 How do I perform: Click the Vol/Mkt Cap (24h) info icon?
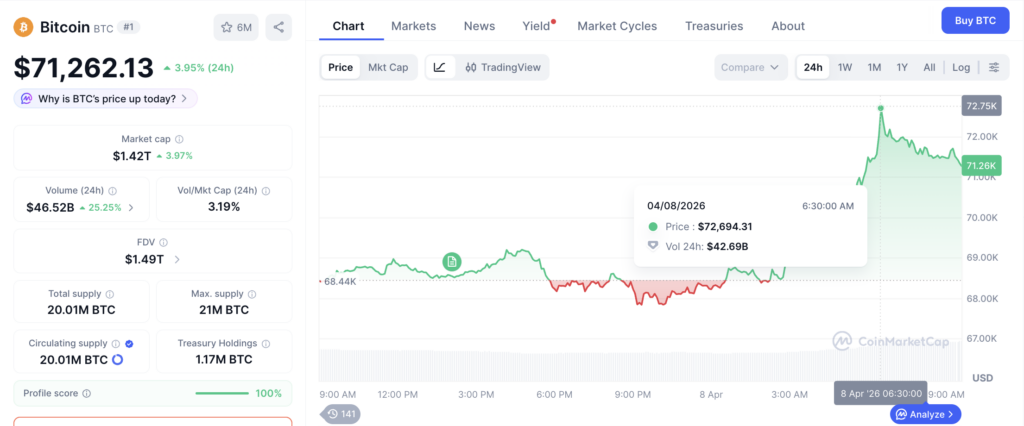(x=266, y=191)
